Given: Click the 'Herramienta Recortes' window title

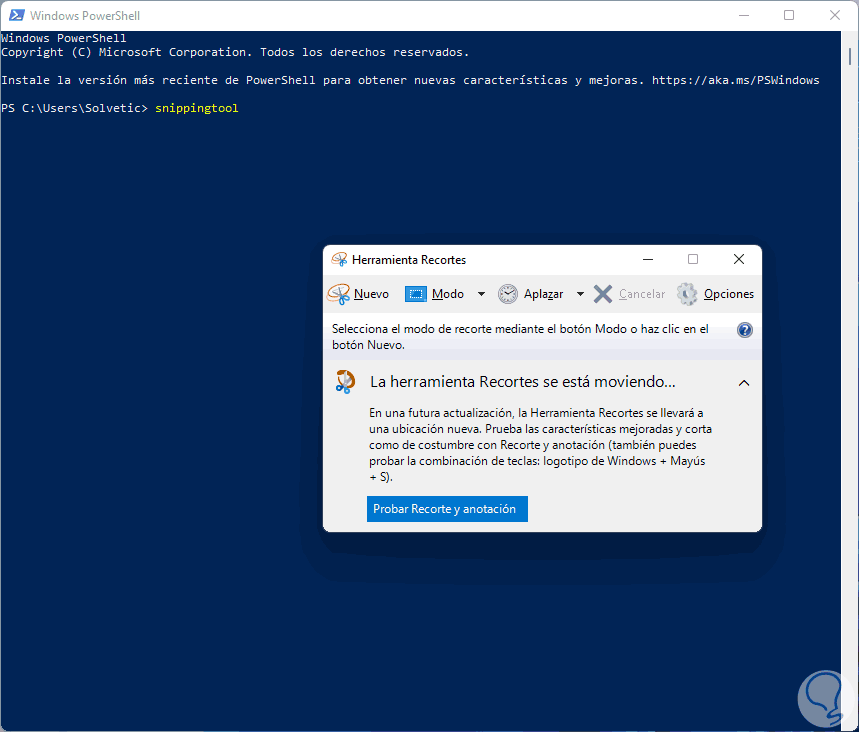Looking at the screenshot, I should 409,260.
